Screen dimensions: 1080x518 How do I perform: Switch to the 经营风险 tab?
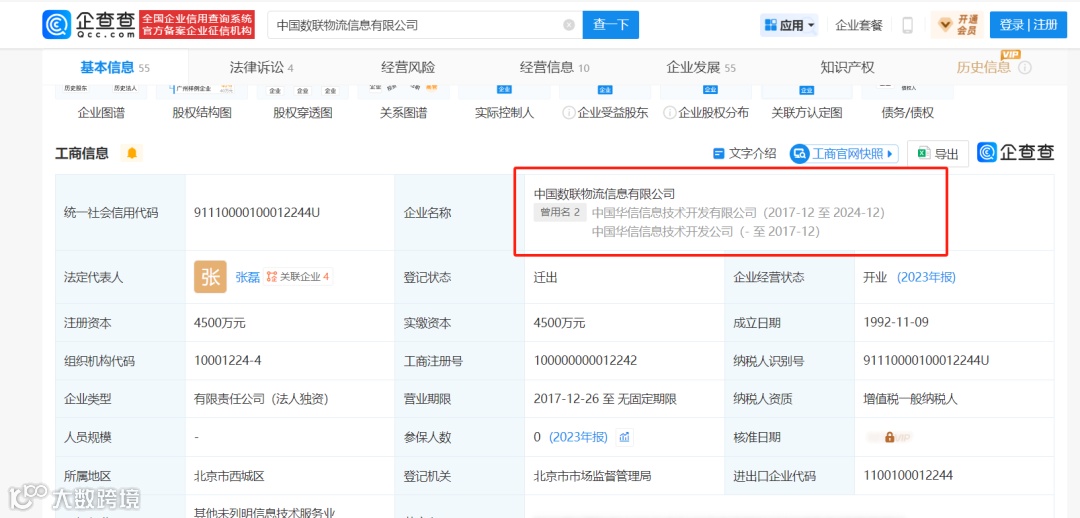408,68
